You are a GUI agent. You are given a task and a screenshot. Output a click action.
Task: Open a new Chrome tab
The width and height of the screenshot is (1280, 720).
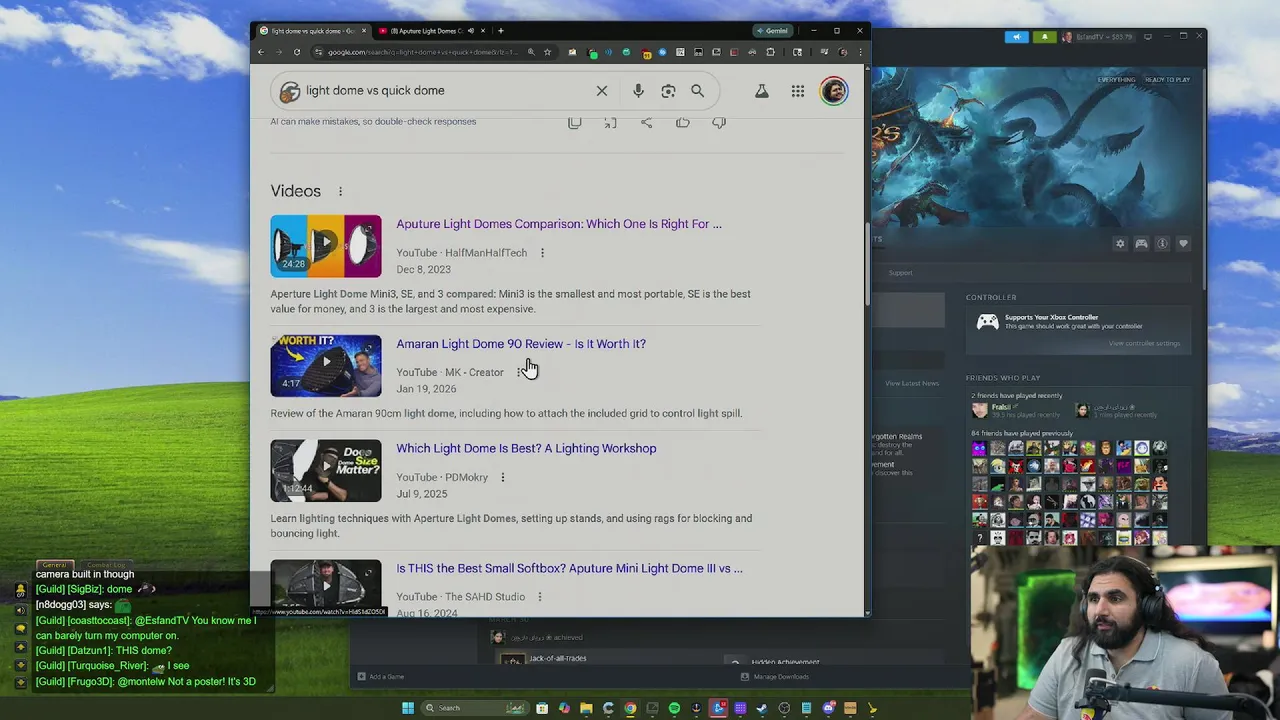[x=500, y=31]
